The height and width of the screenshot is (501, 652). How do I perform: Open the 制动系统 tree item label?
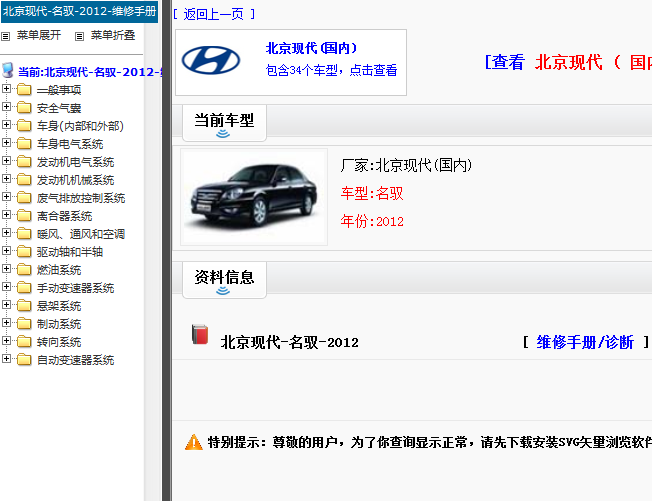tap(59, 324)
